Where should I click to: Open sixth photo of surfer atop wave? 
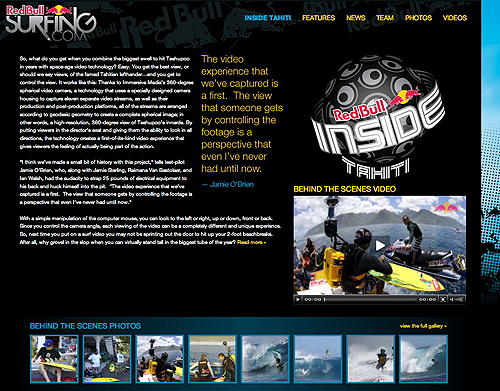pos(318,359)
